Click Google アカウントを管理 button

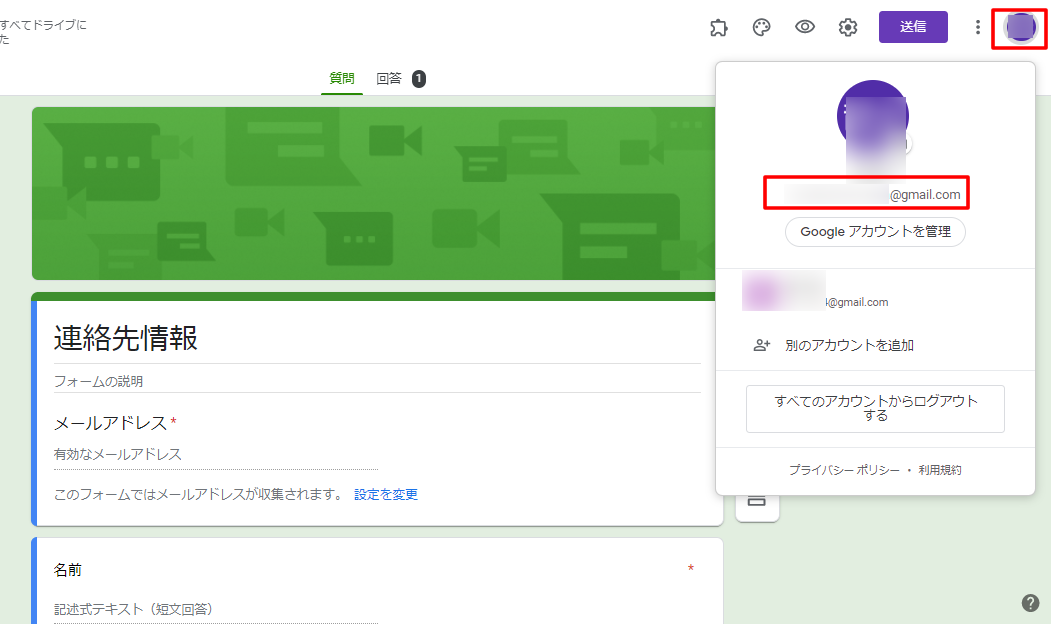[x=875, y=232]
